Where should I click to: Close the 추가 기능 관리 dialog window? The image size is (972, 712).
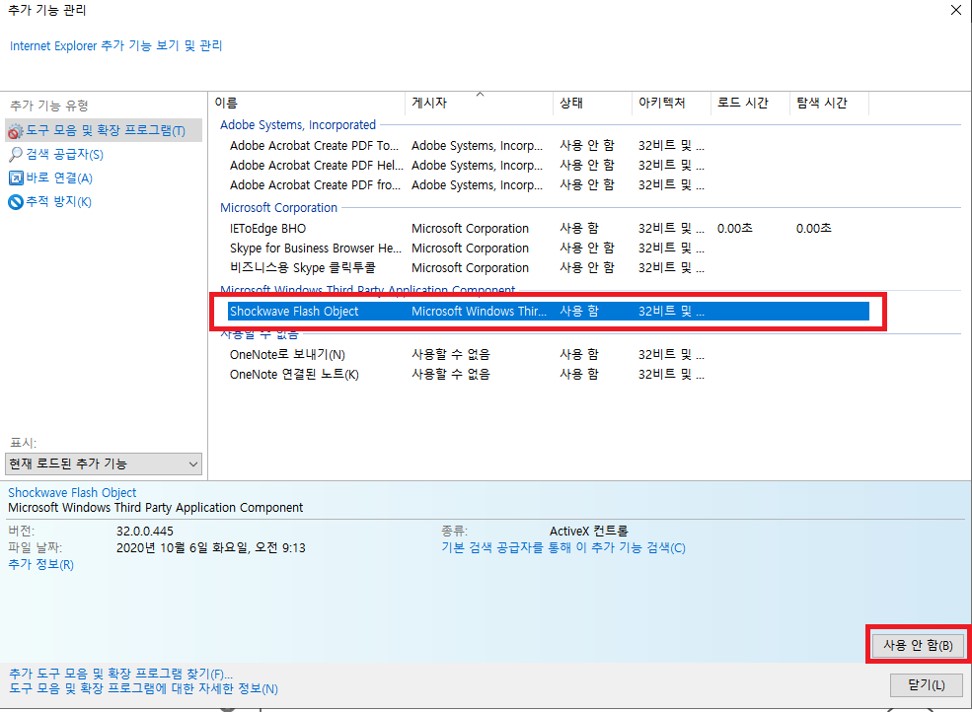956,11
